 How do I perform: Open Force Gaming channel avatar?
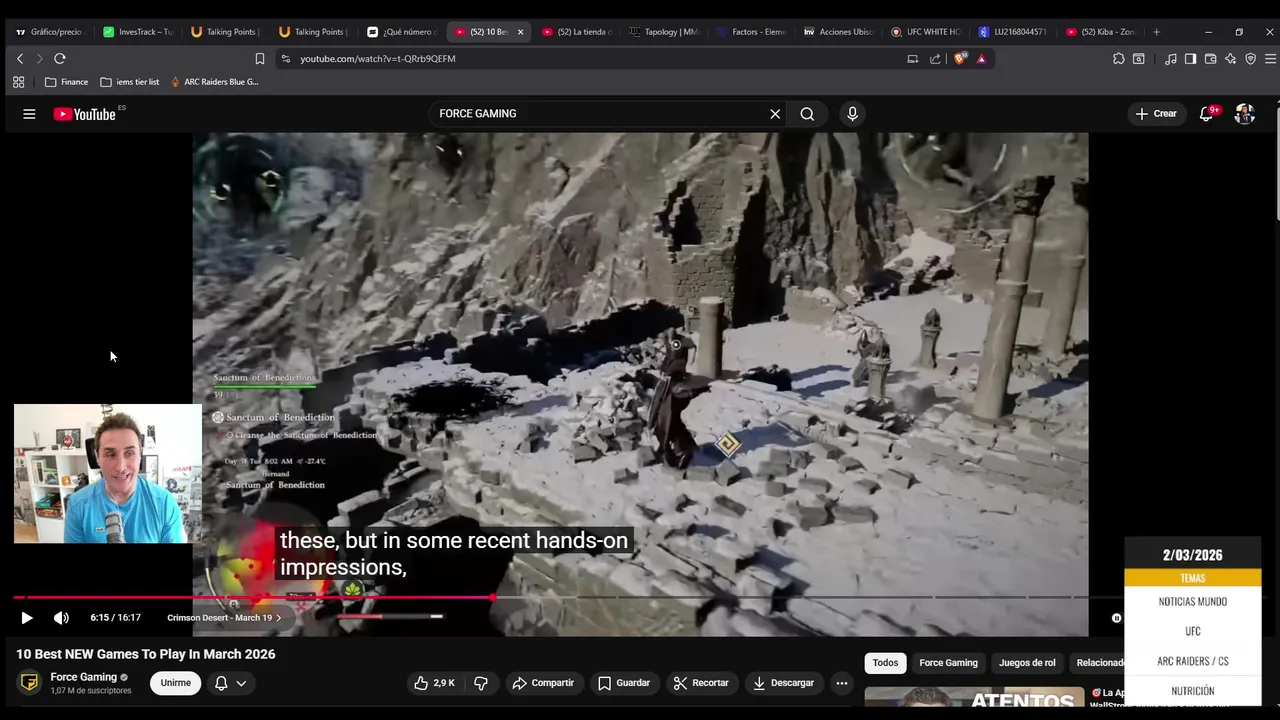point(30,683)
